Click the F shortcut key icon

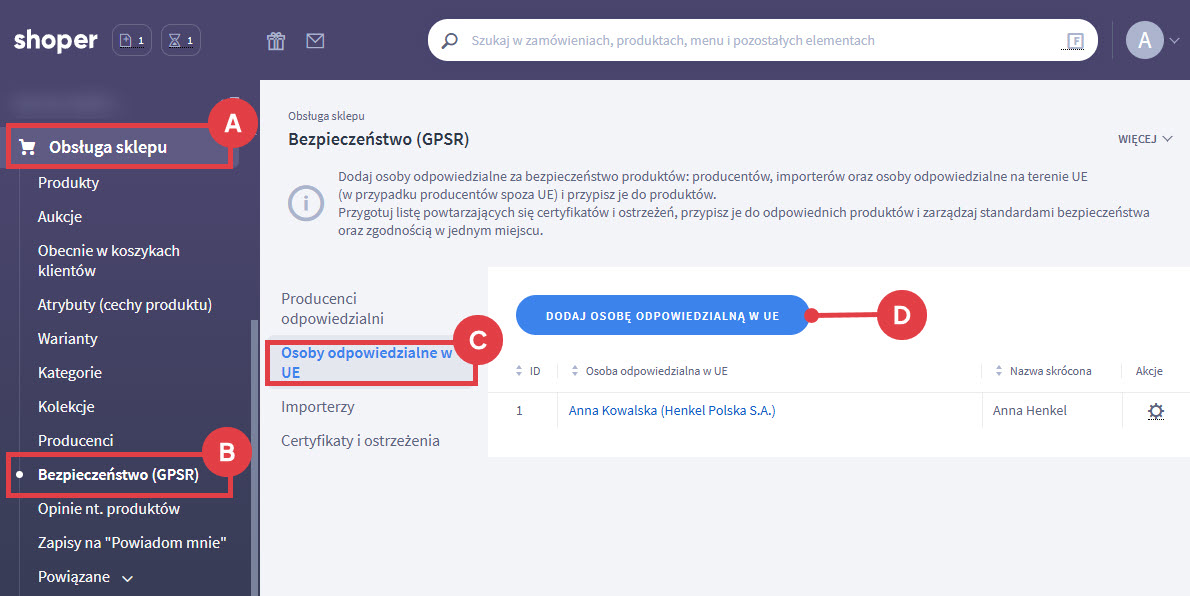point(1075,41)
